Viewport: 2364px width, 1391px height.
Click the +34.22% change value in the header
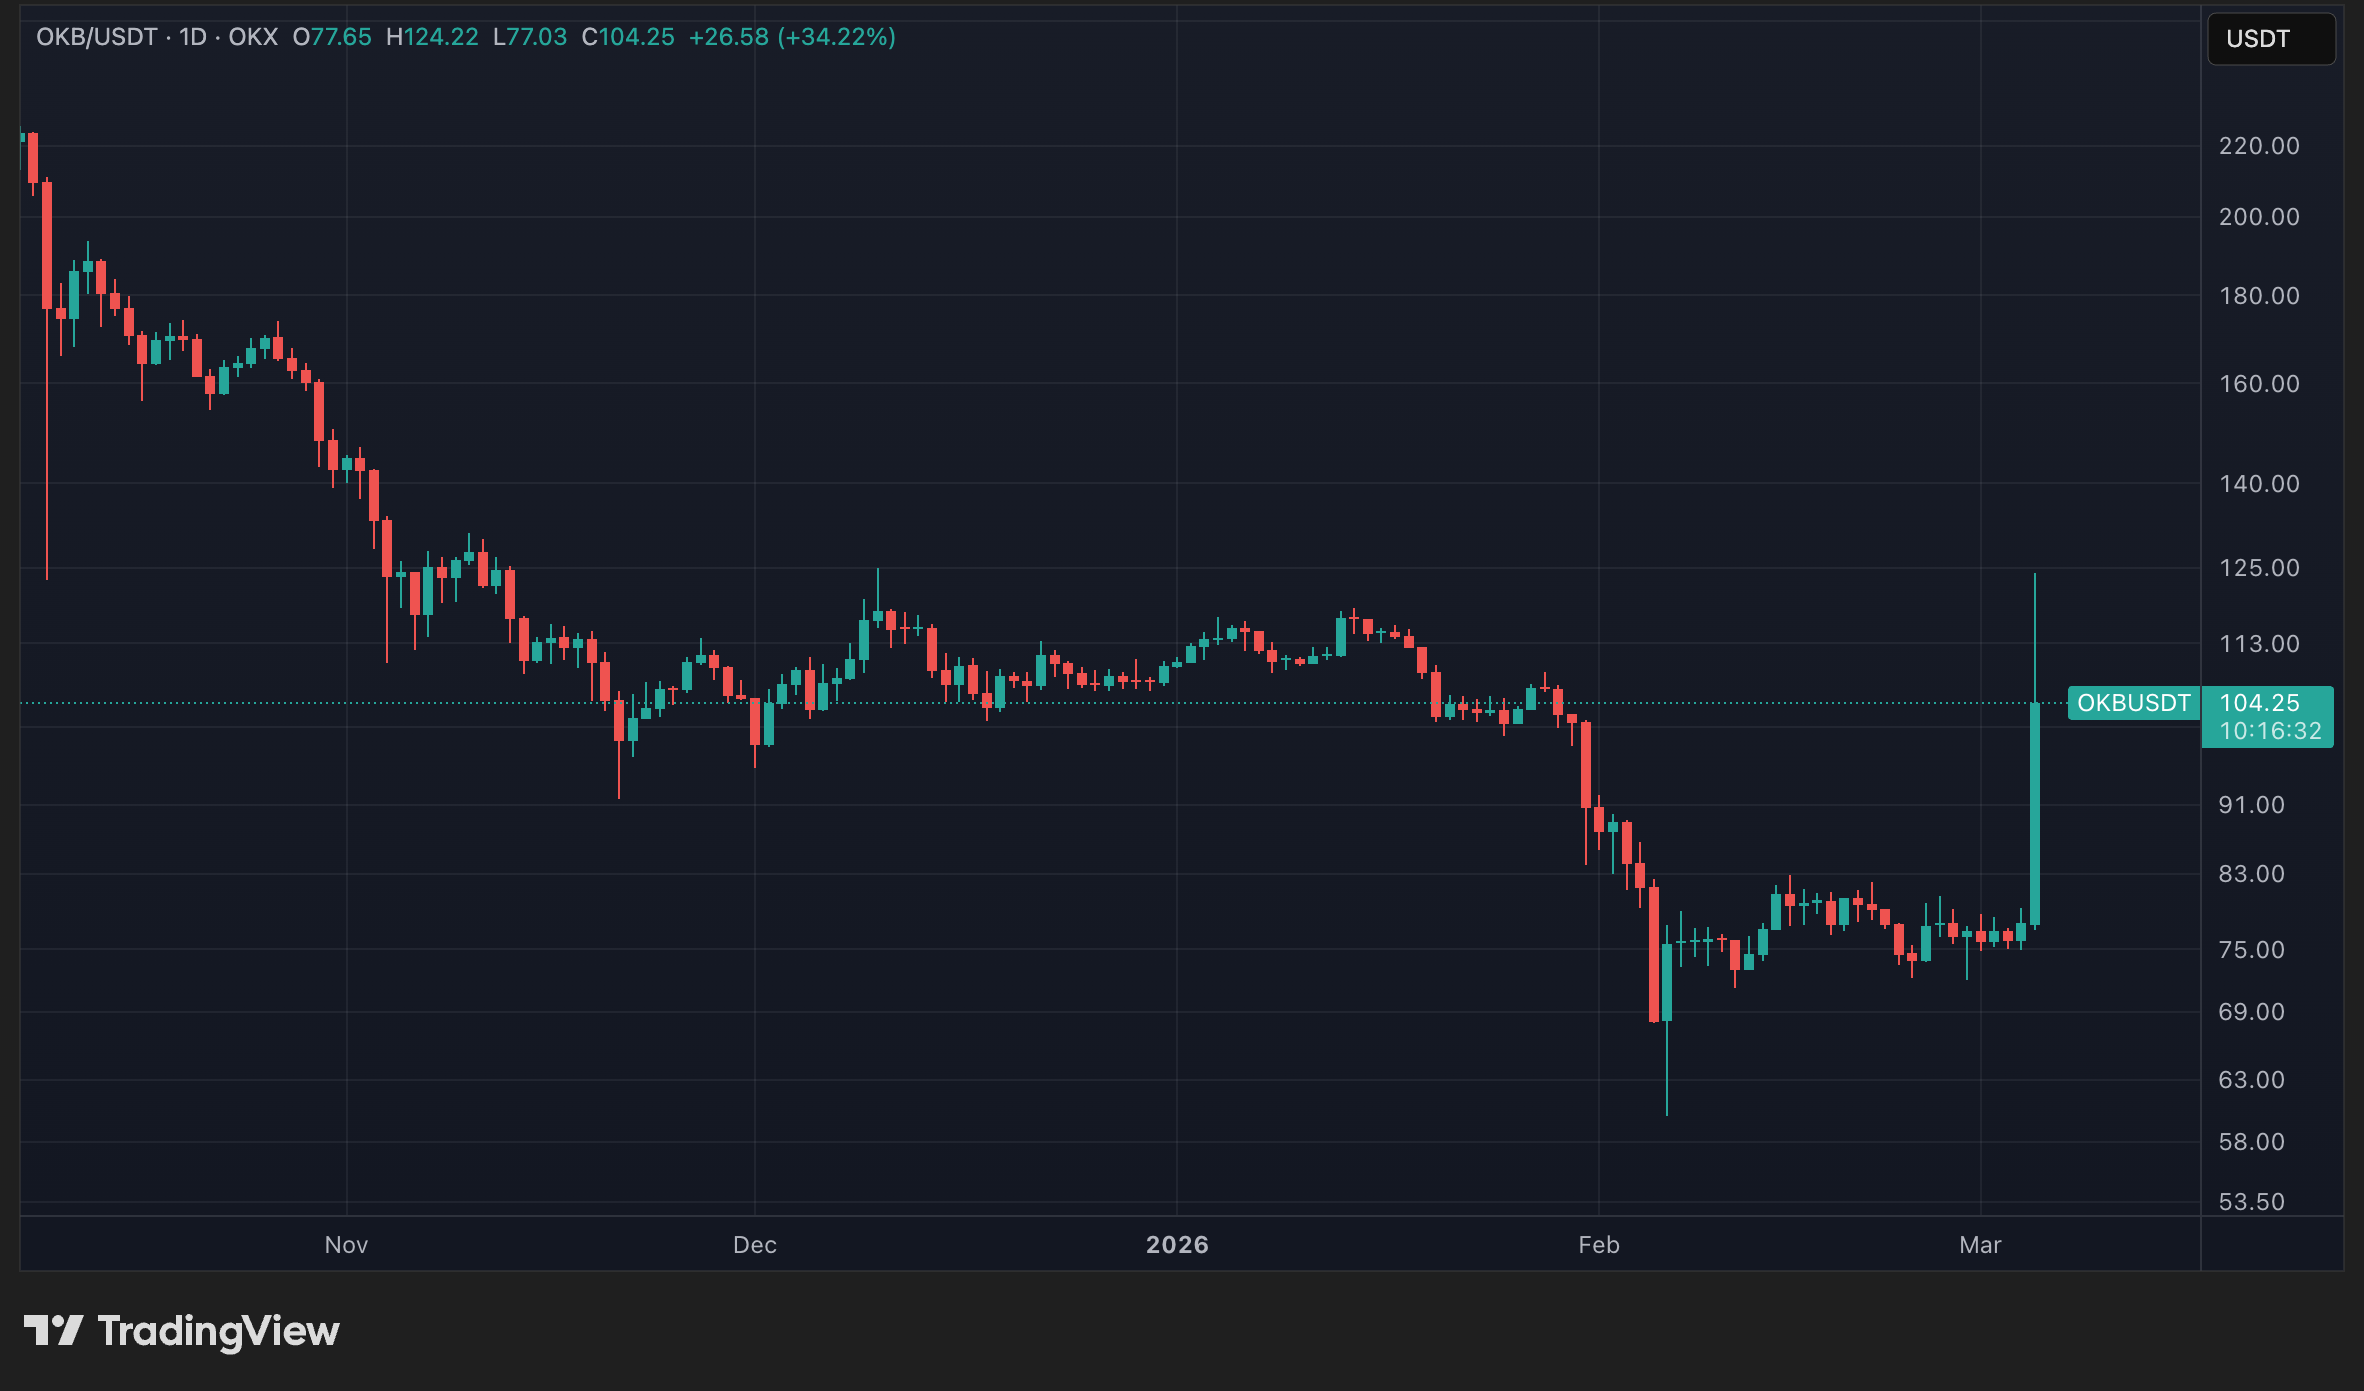coord(837,37)
